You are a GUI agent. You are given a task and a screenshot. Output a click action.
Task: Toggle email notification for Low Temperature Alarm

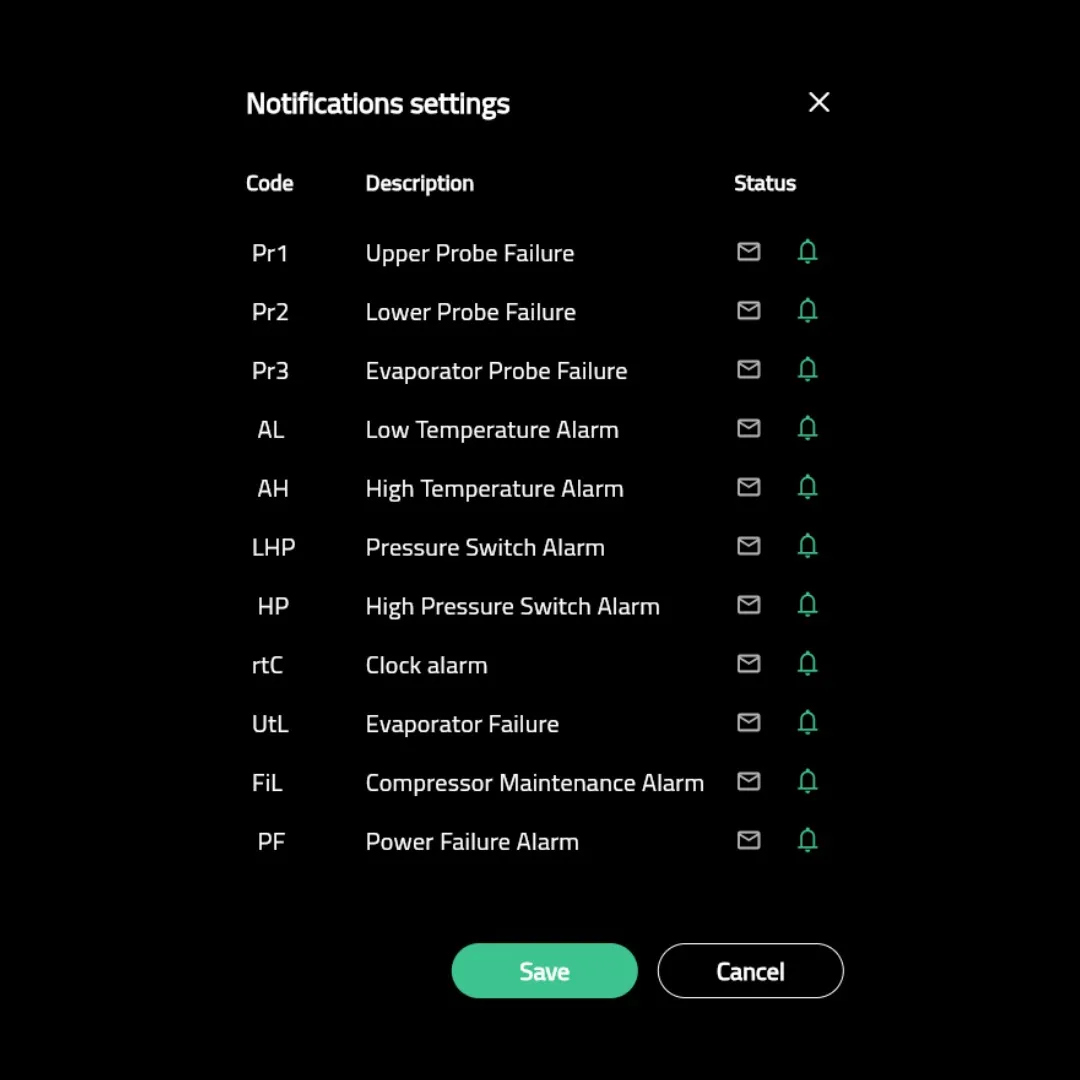point(748,429)
